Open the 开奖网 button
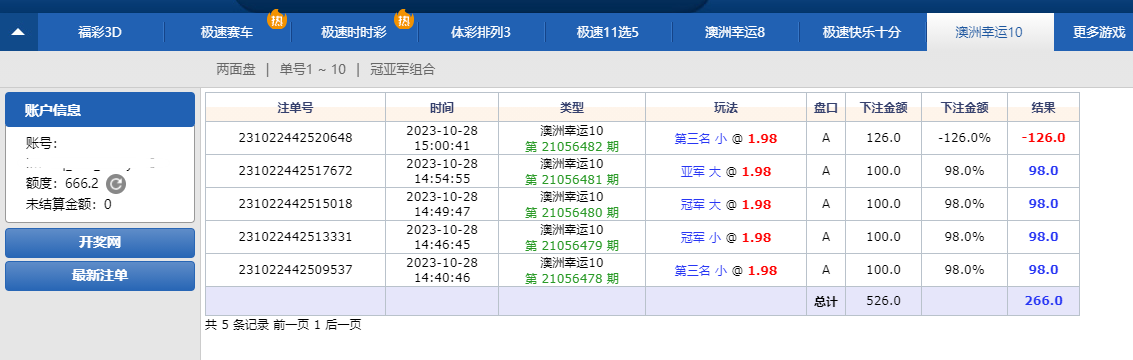Image resolution: width=1133 pixels, height=360 pixels. tap(100, 243)
